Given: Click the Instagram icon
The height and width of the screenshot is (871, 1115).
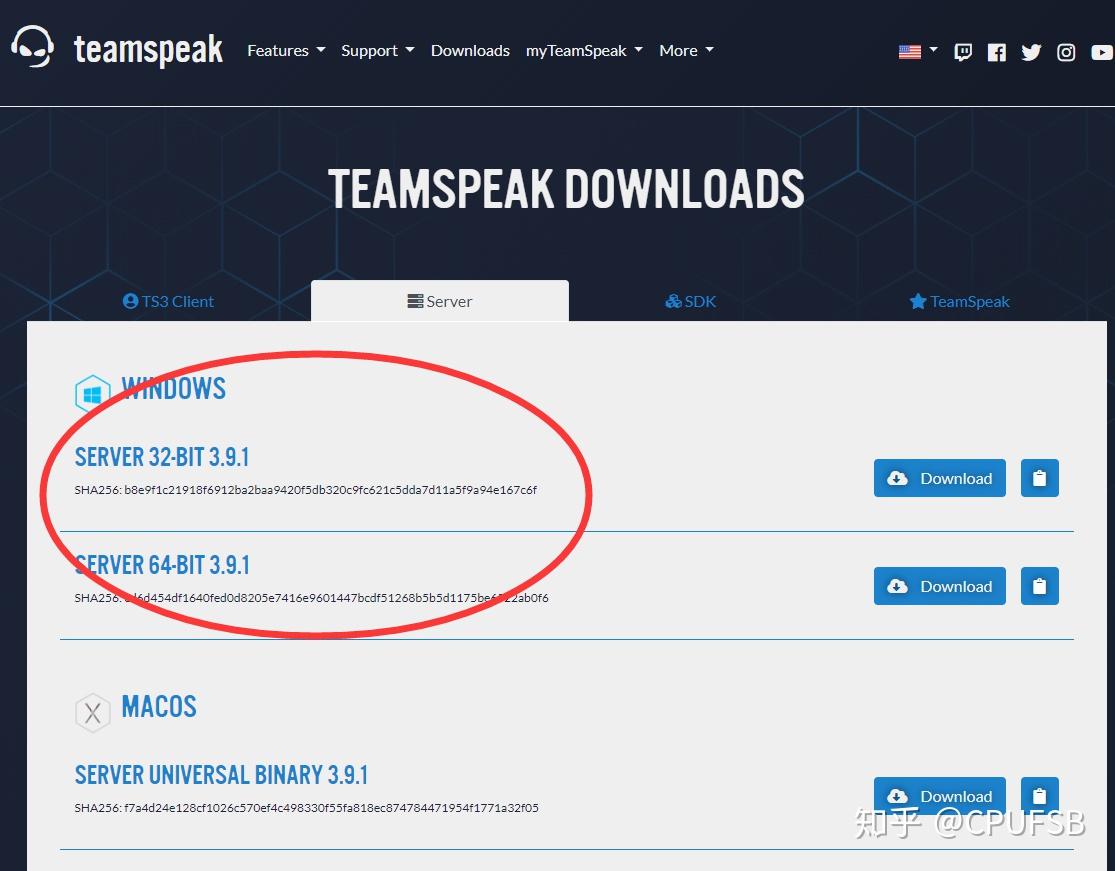Looking at the screenshot, I should (1066, 51).
